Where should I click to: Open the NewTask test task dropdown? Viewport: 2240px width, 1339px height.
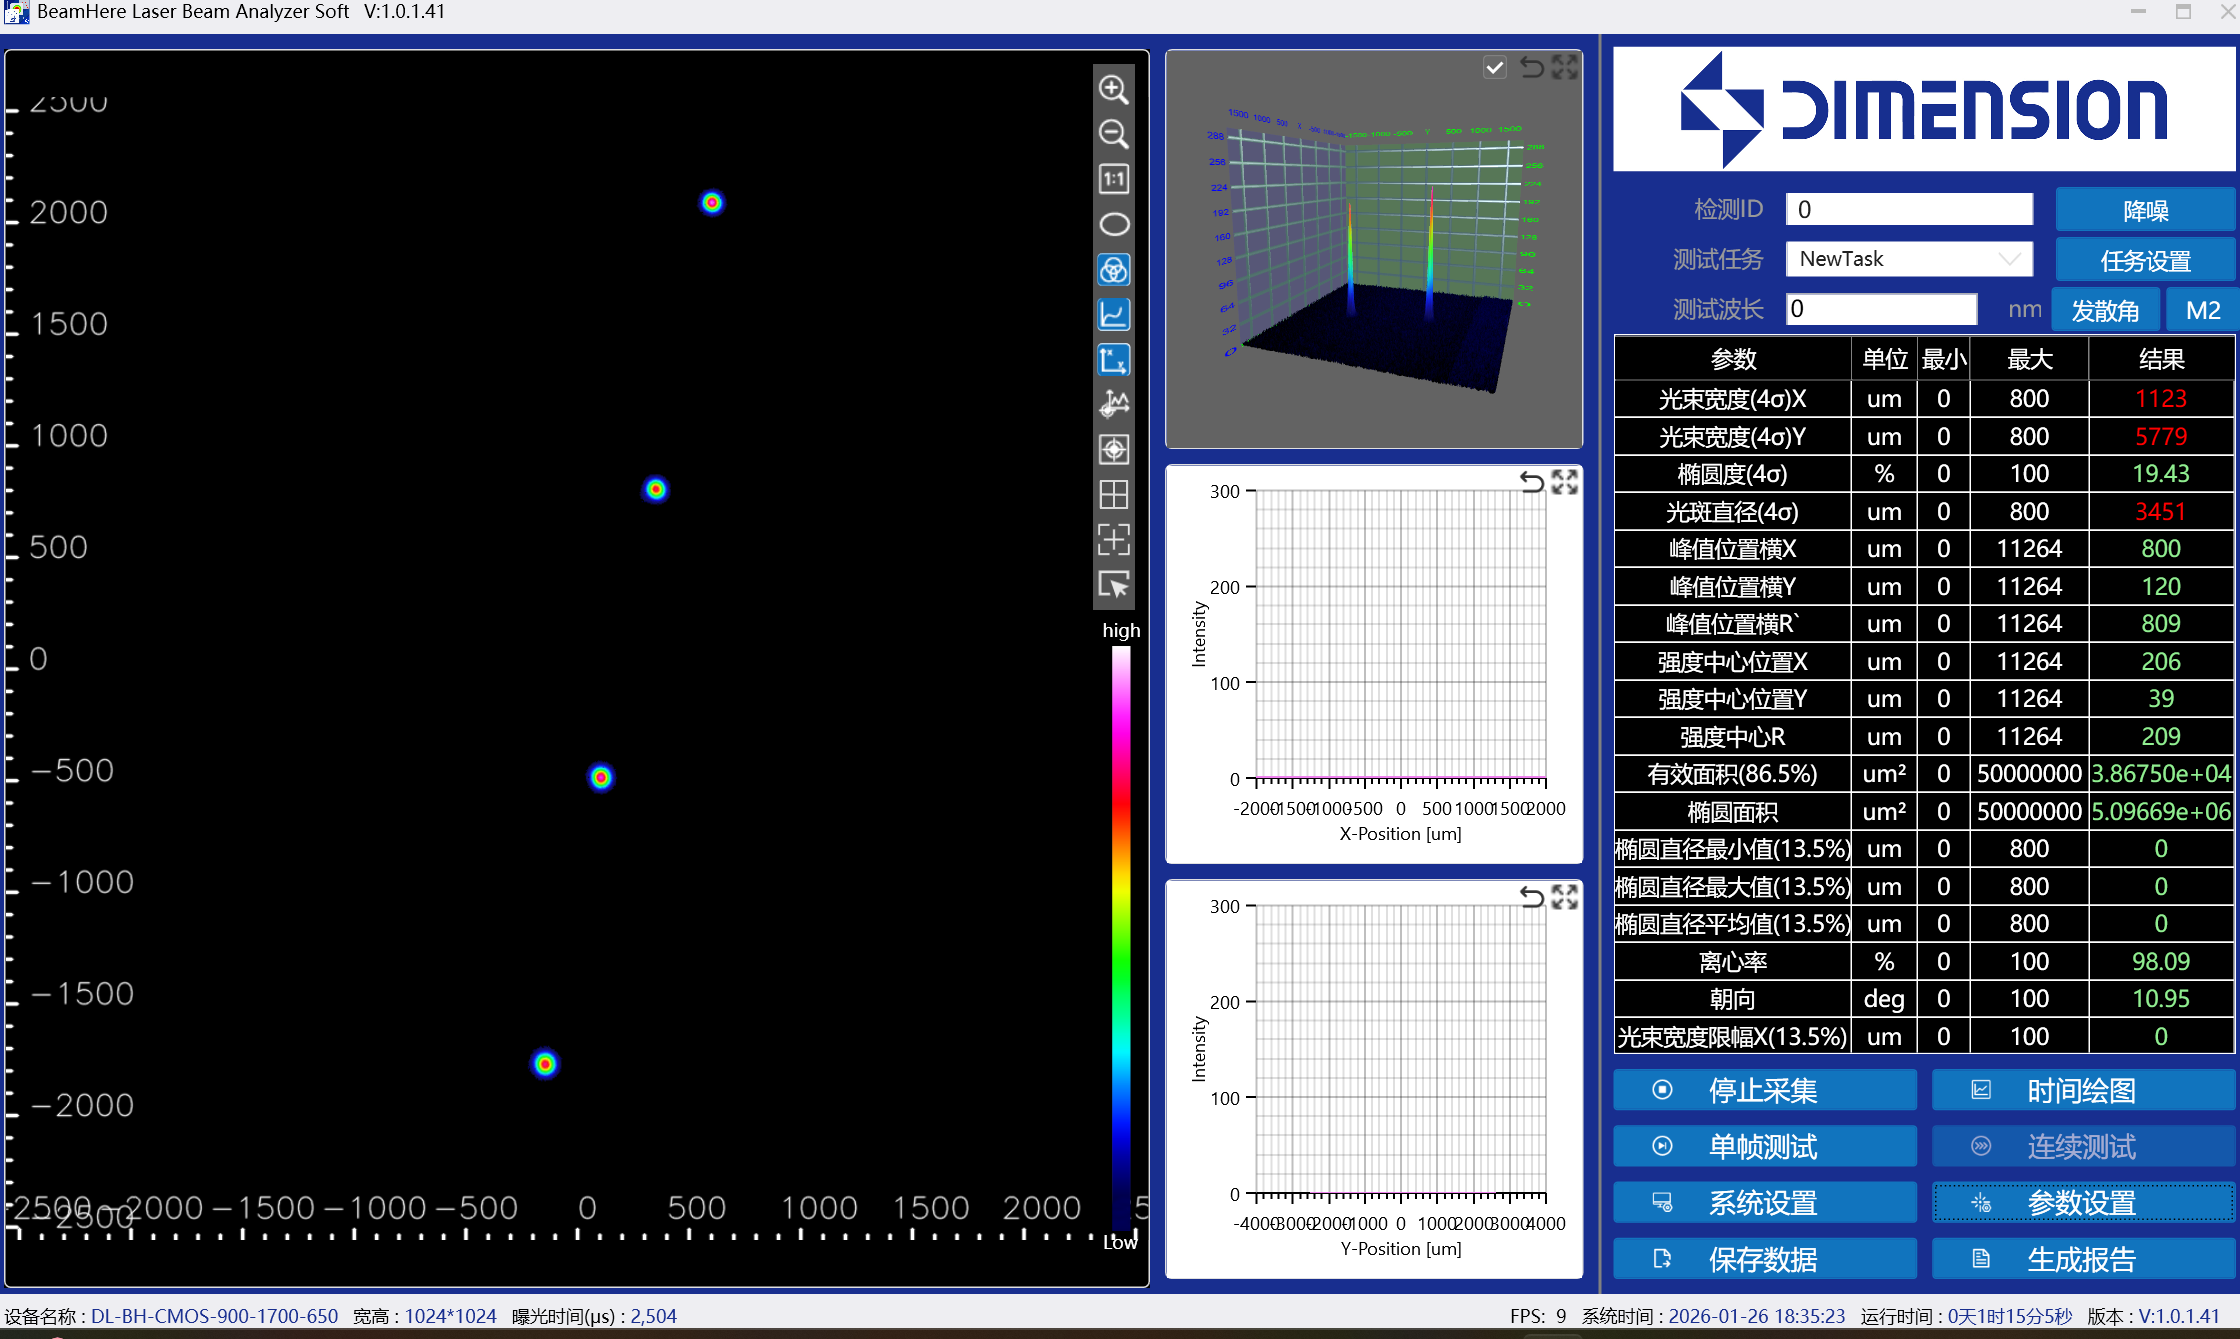click(x=1908, y=259)
